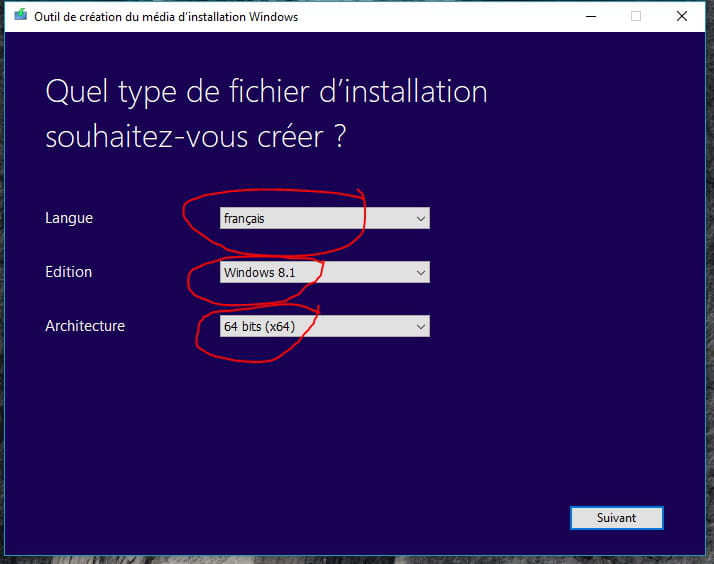Open the Langue dropdown showing français
The height and width of the screenshot is (564, 714).
(x=324, y=218)
